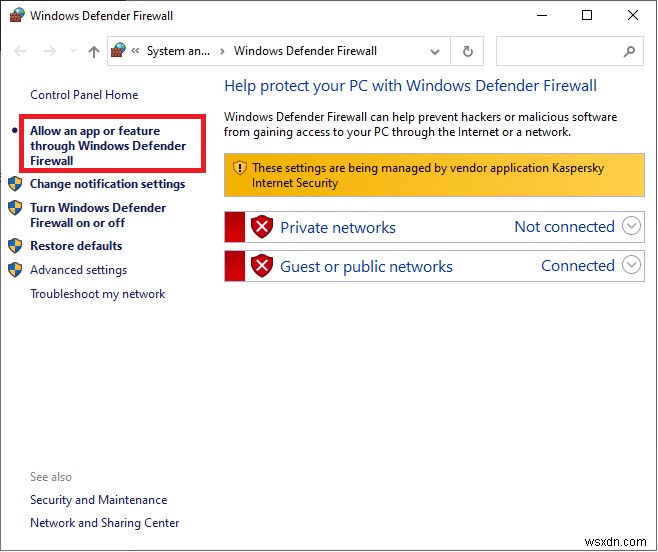Expand Guest or public networks chevron
The image size is (658, 552).
point(631,265)
